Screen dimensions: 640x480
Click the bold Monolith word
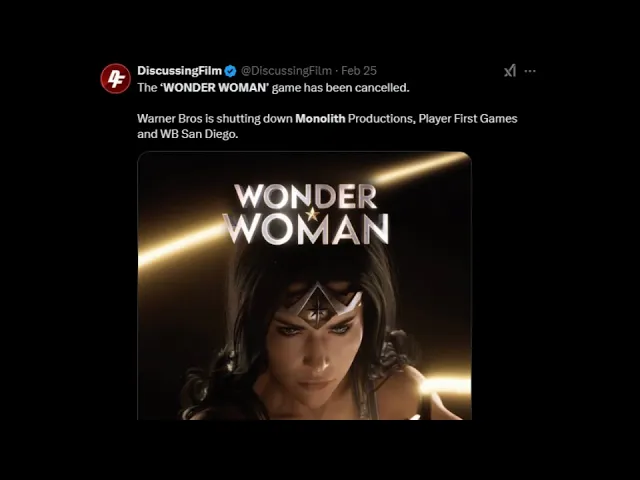click(320, 118)
